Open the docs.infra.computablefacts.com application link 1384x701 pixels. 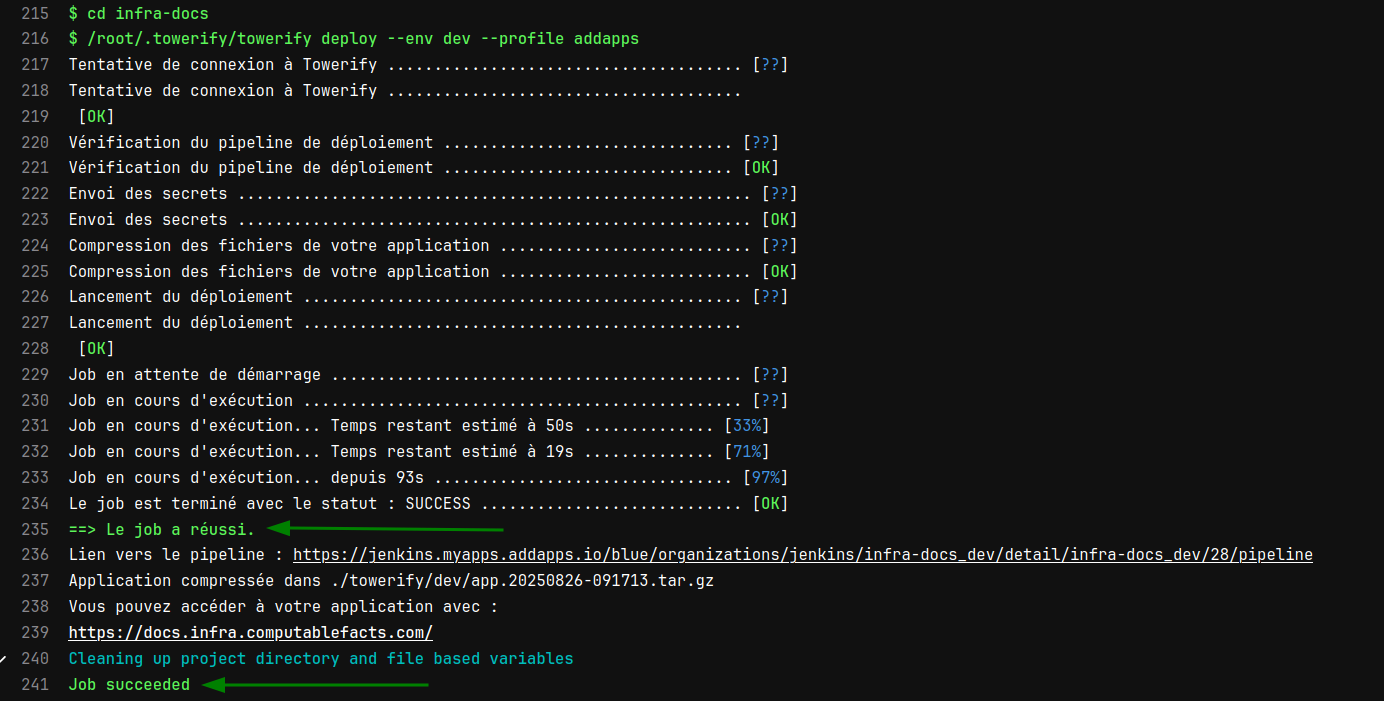[250, 632]
